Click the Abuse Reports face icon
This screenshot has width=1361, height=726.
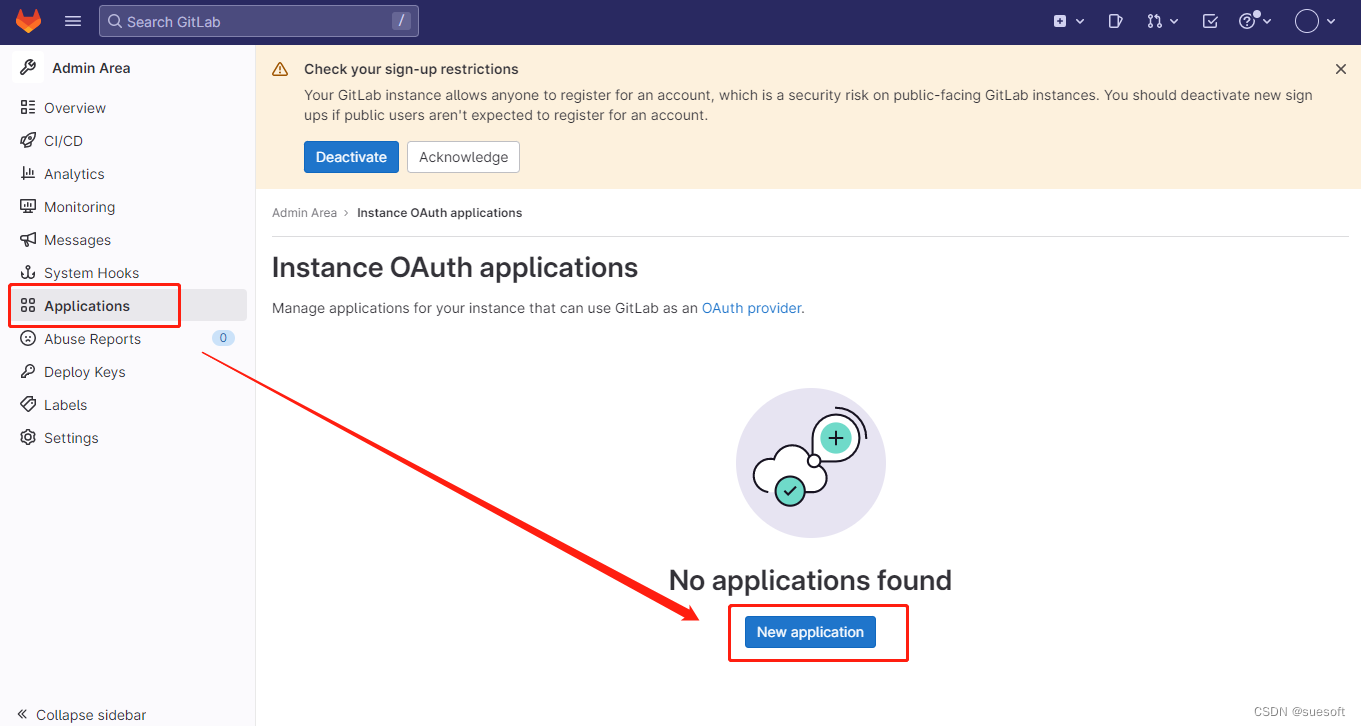28,339
